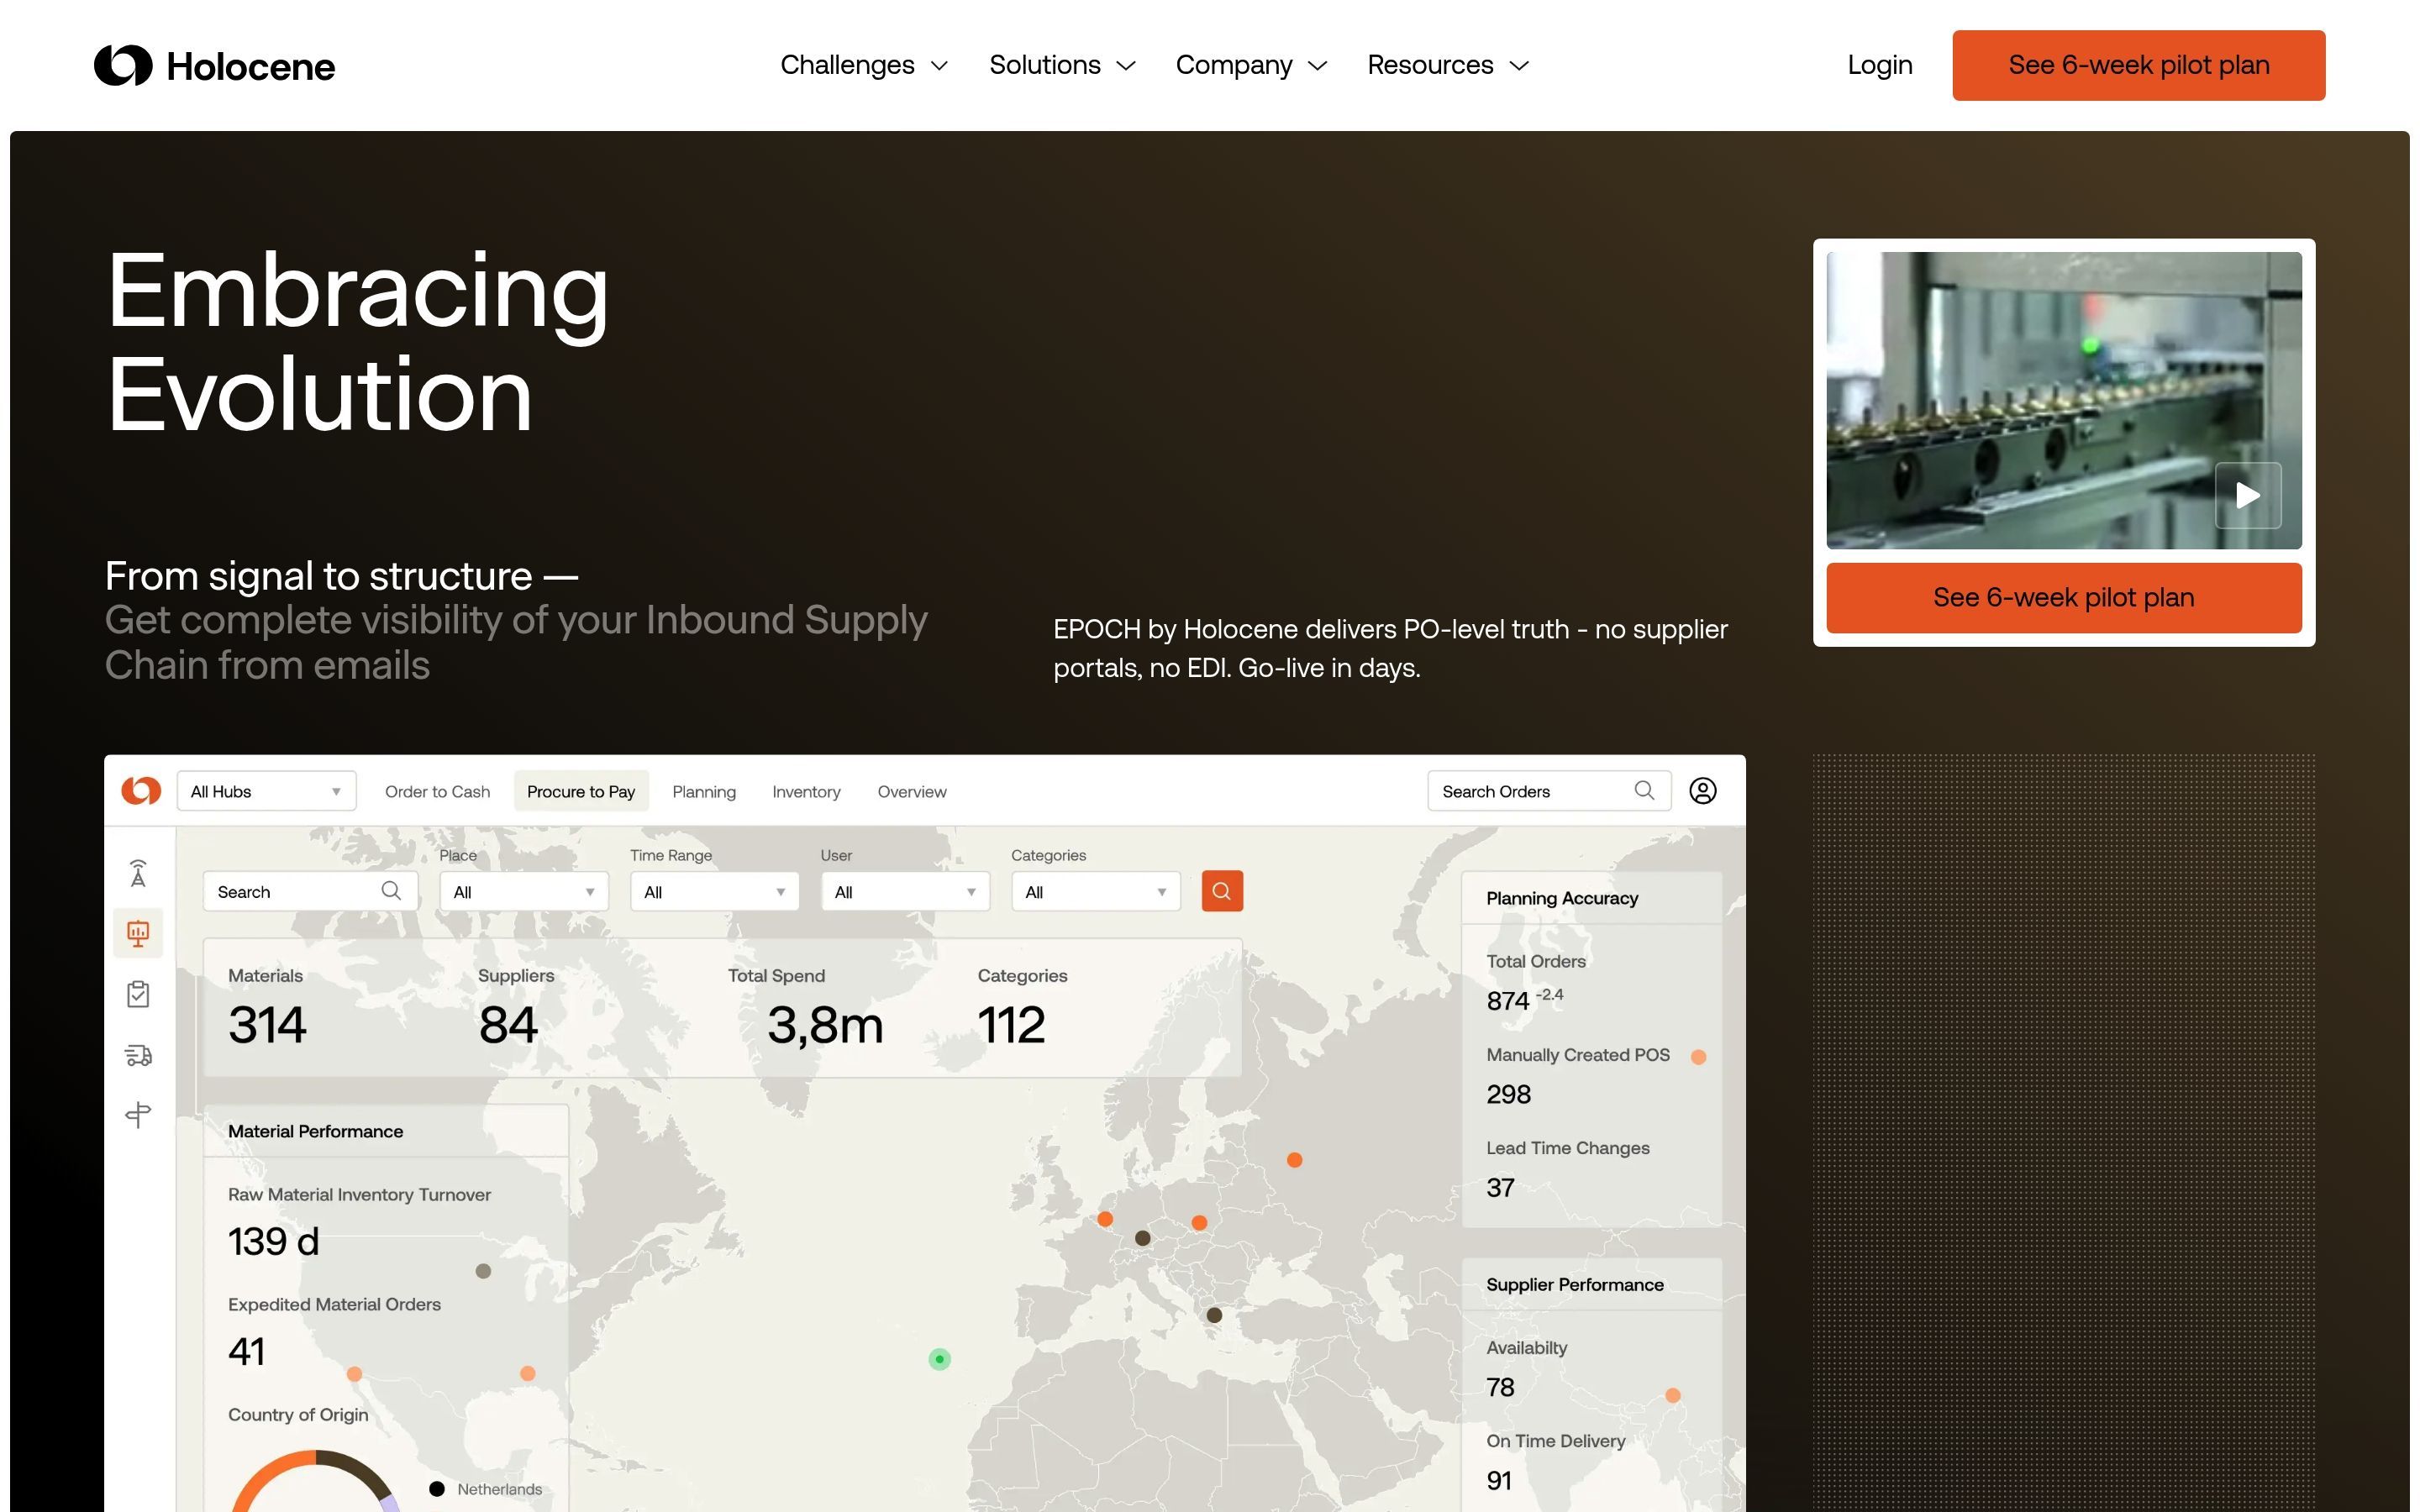This screenshot has height=1512, width=2420.
Task: Open the All Hubs dropdown
Action: click(266, 791)
